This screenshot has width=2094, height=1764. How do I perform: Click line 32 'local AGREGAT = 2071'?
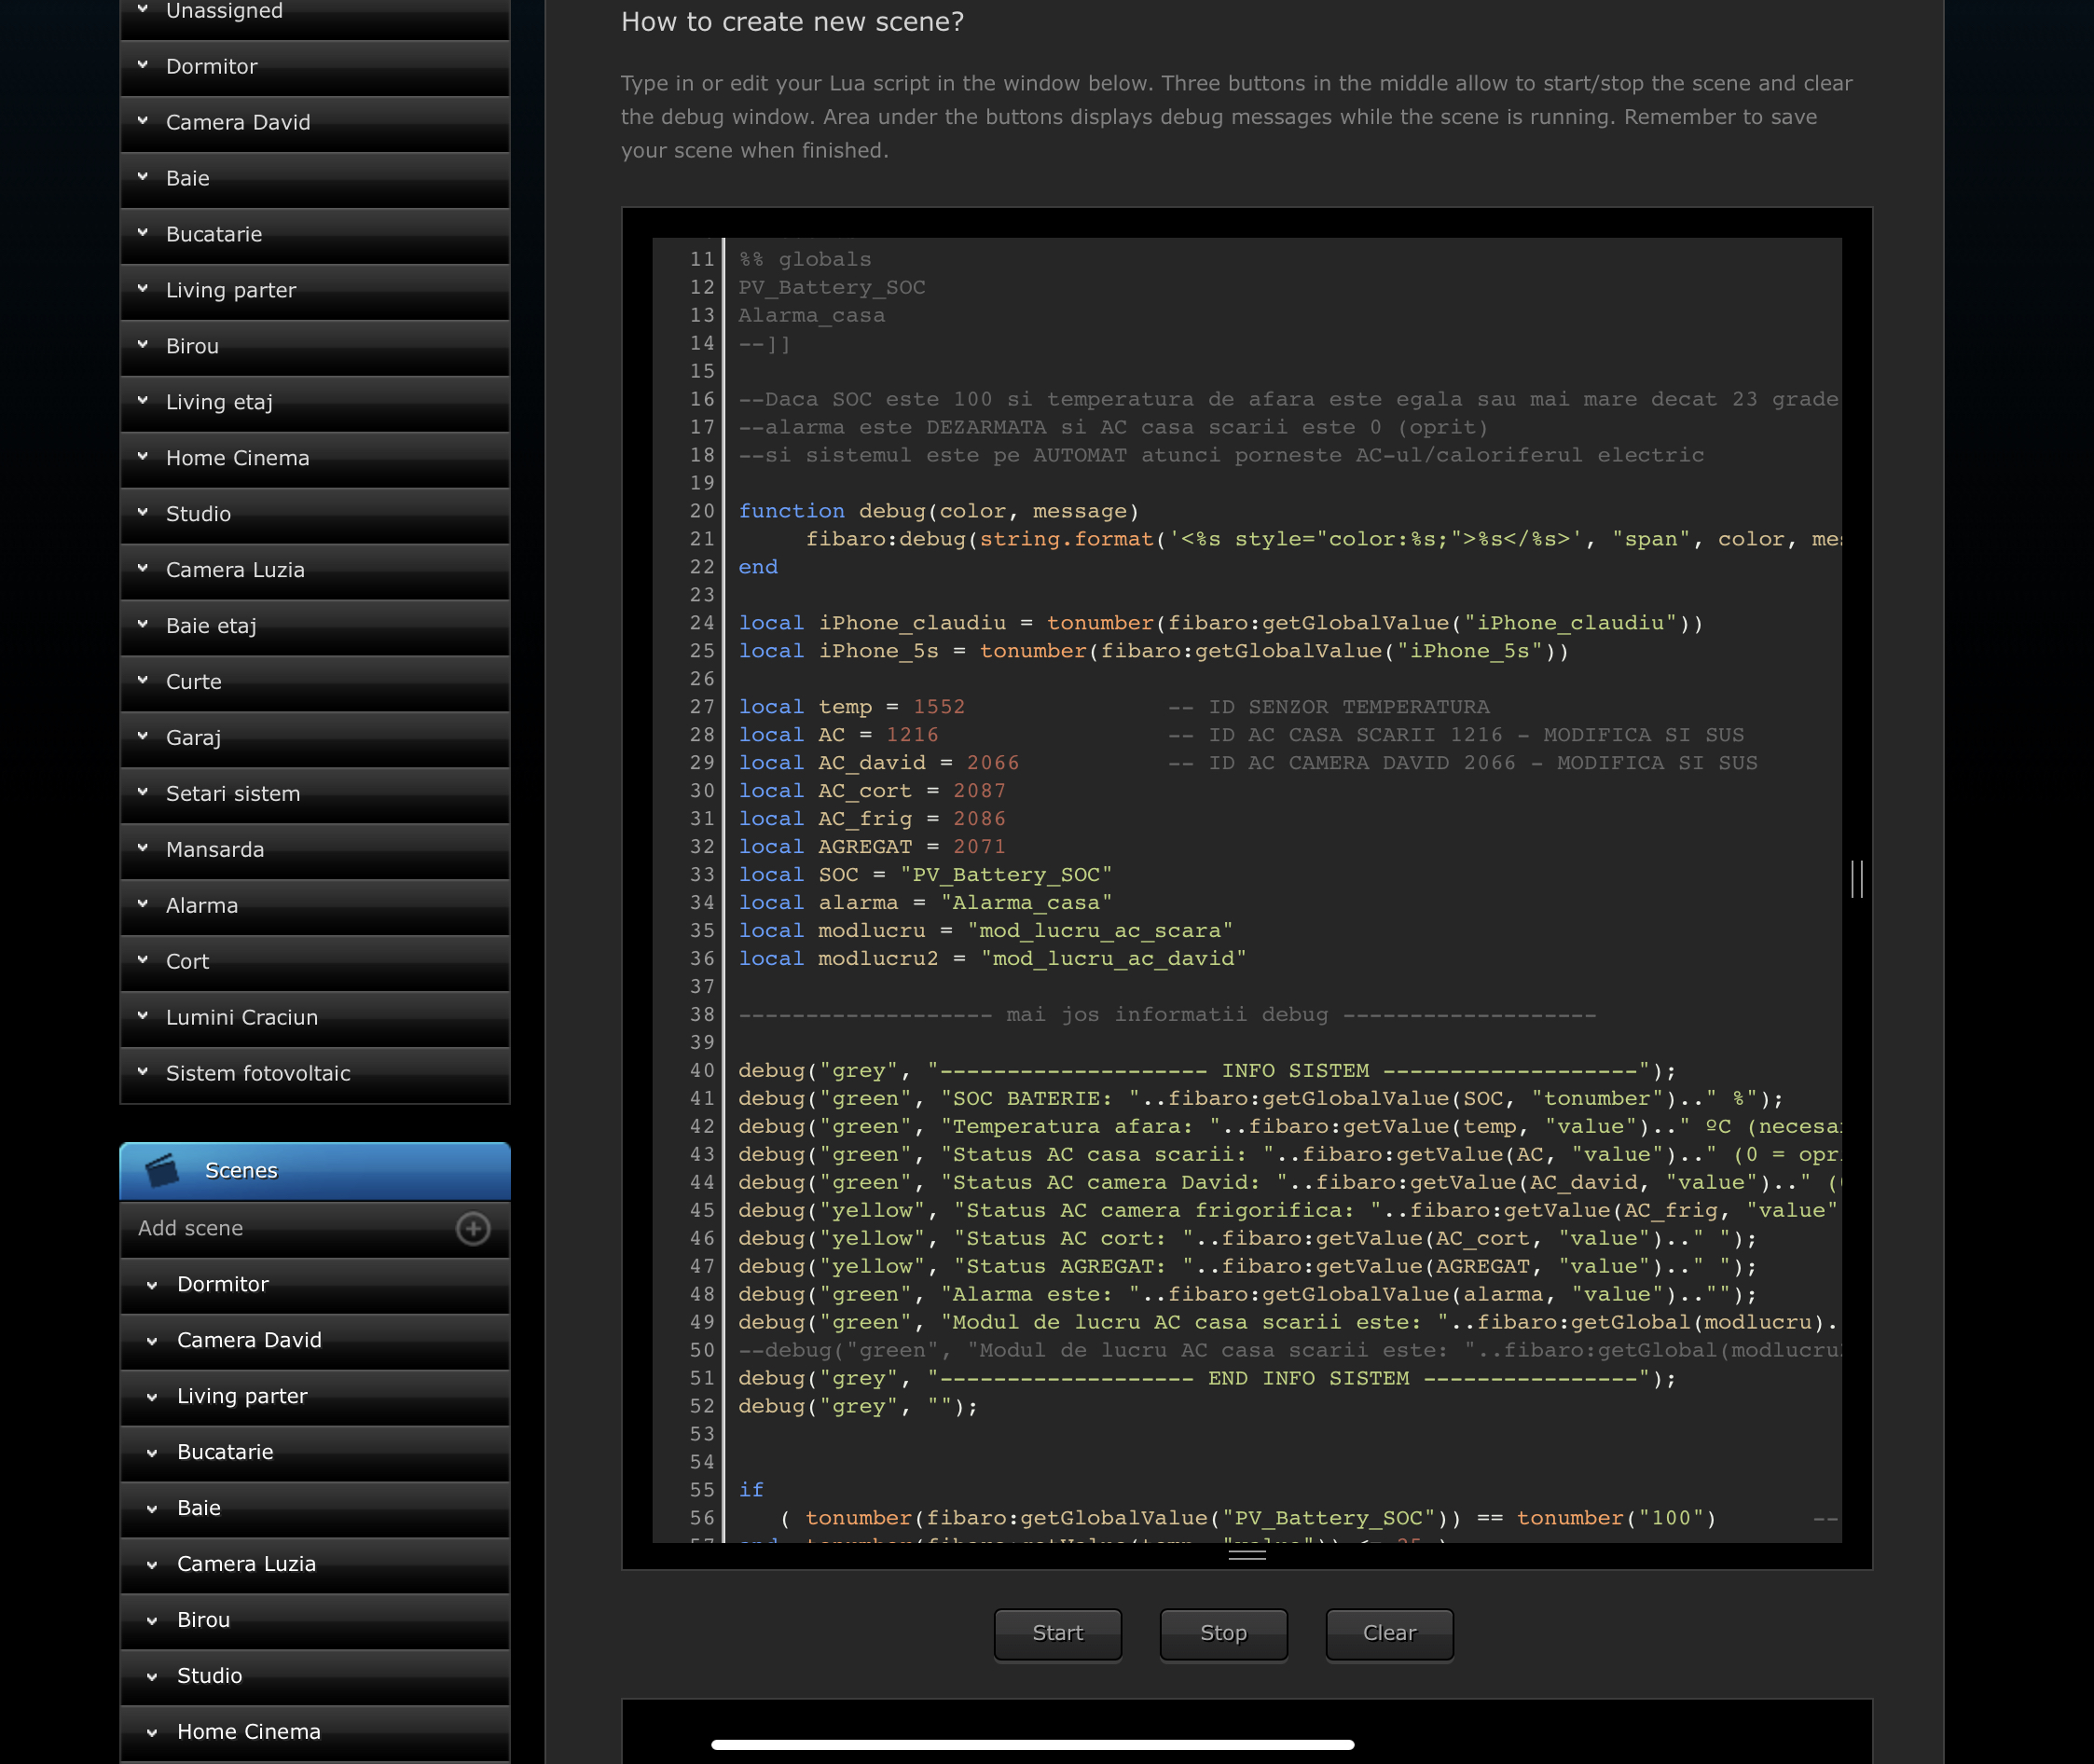click(872, 847)
